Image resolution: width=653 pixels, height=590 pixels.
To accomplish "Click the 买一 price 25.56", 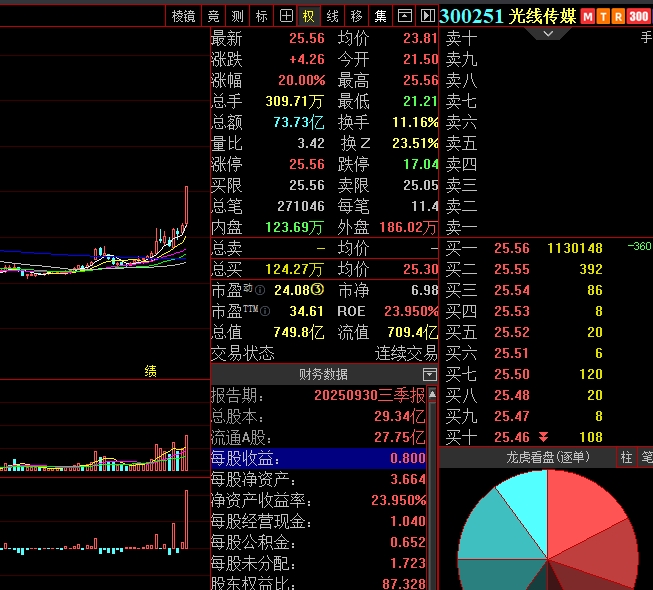I will tap(512, 248).
